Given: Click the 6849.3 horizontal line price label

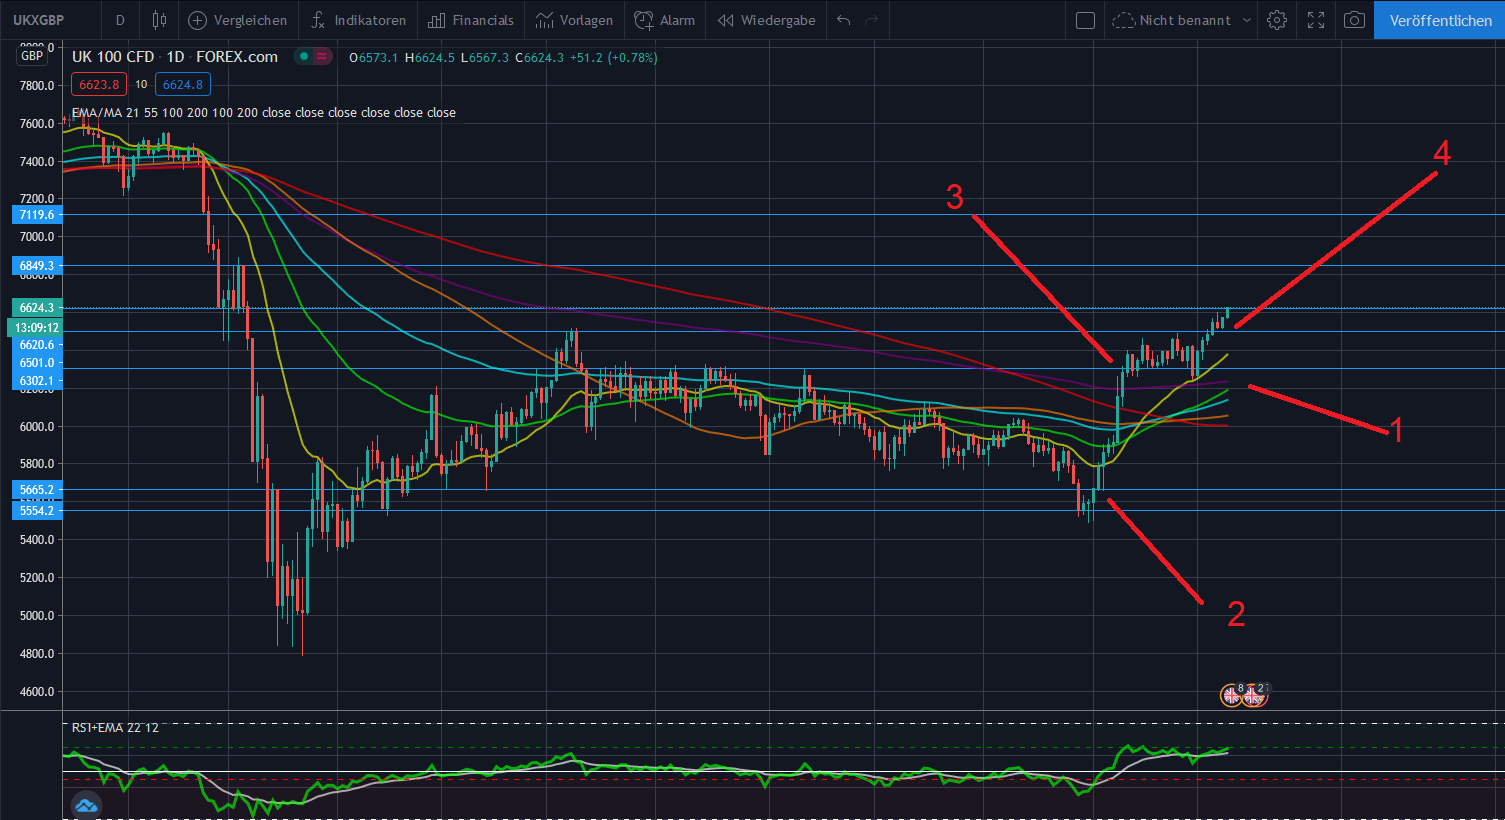Looking at the screenshot, I should pos(36,266).
